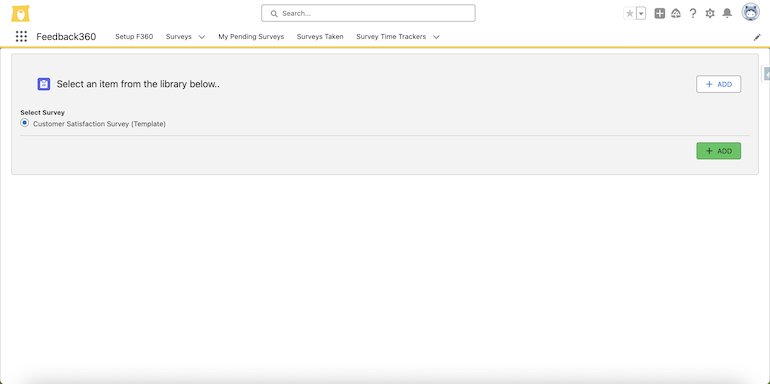This screenshot has height=384, width=770.
Task: Open the global actions plus icon
Action: [660, 14]
